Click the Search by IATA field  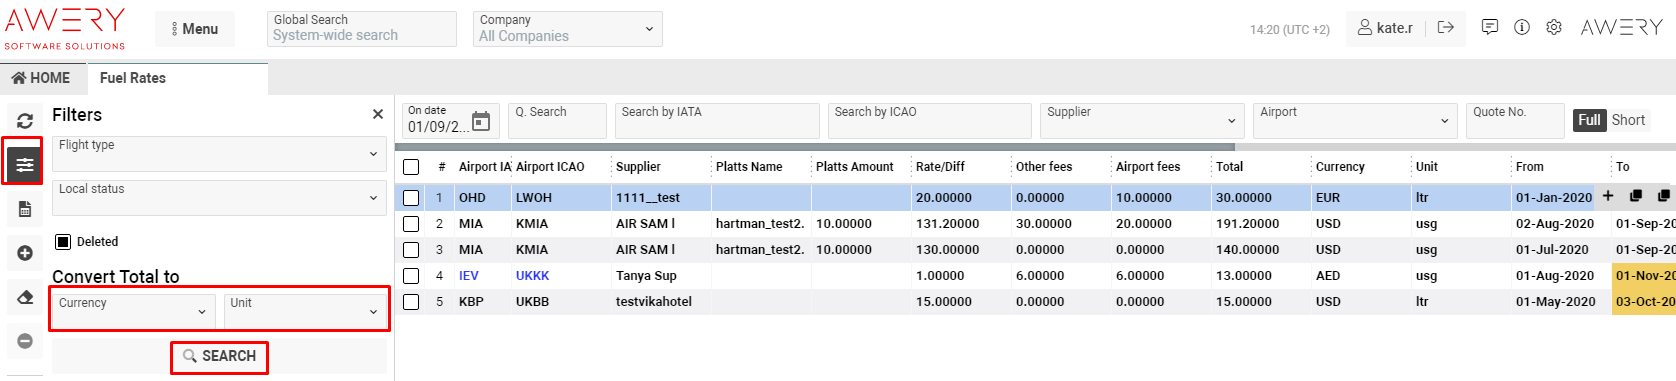point(716,121)
